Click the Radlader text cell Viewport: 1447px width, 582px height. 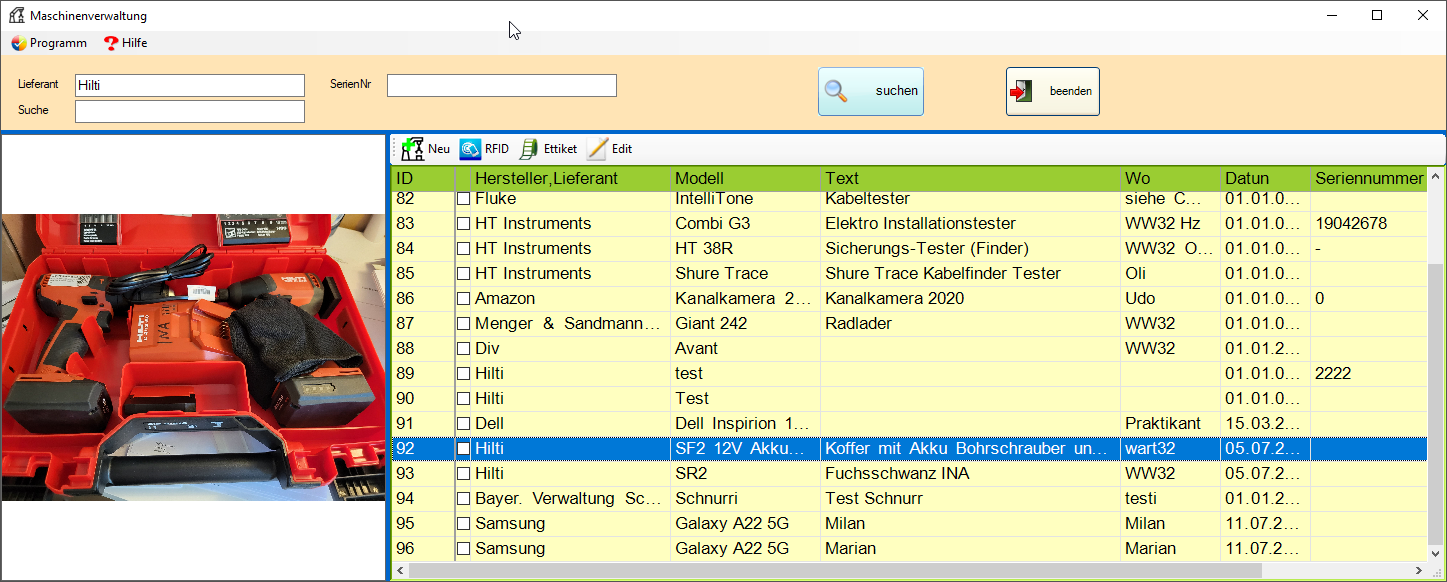(x=970, y=324)
